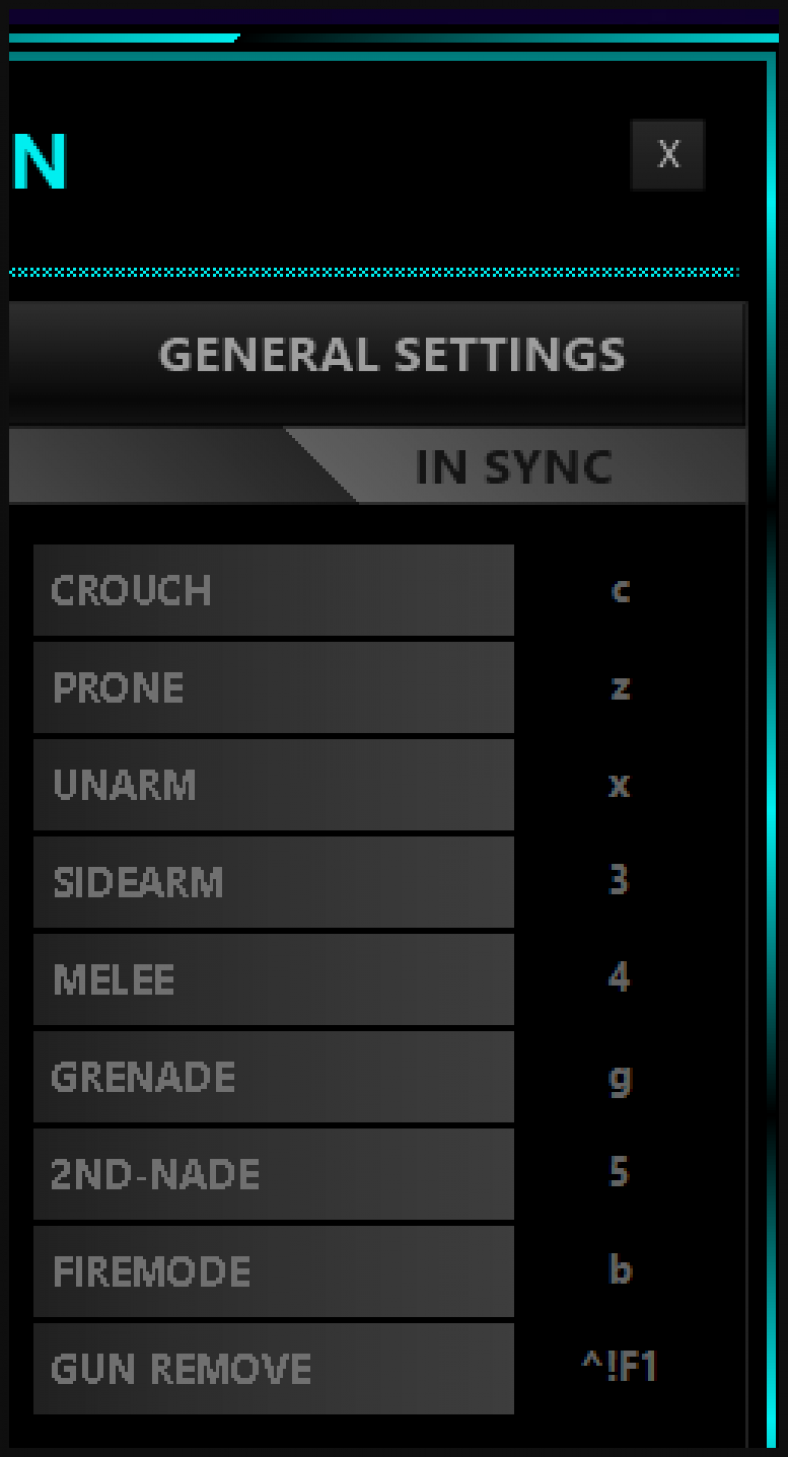Select the GUN REMOVE keybind button
Screen dimensions: 788x1457
click(x=273, y=1369)
